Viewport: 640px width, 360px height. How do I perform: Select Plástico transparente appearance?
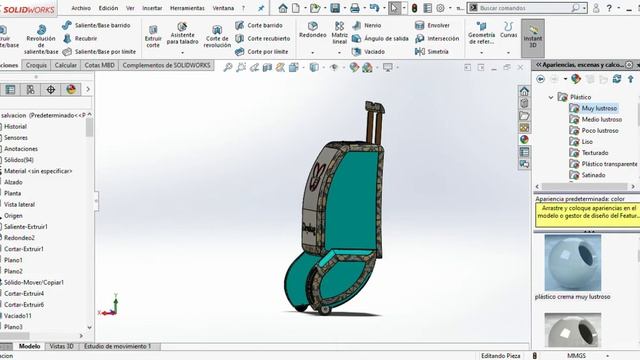pos(609,164)
